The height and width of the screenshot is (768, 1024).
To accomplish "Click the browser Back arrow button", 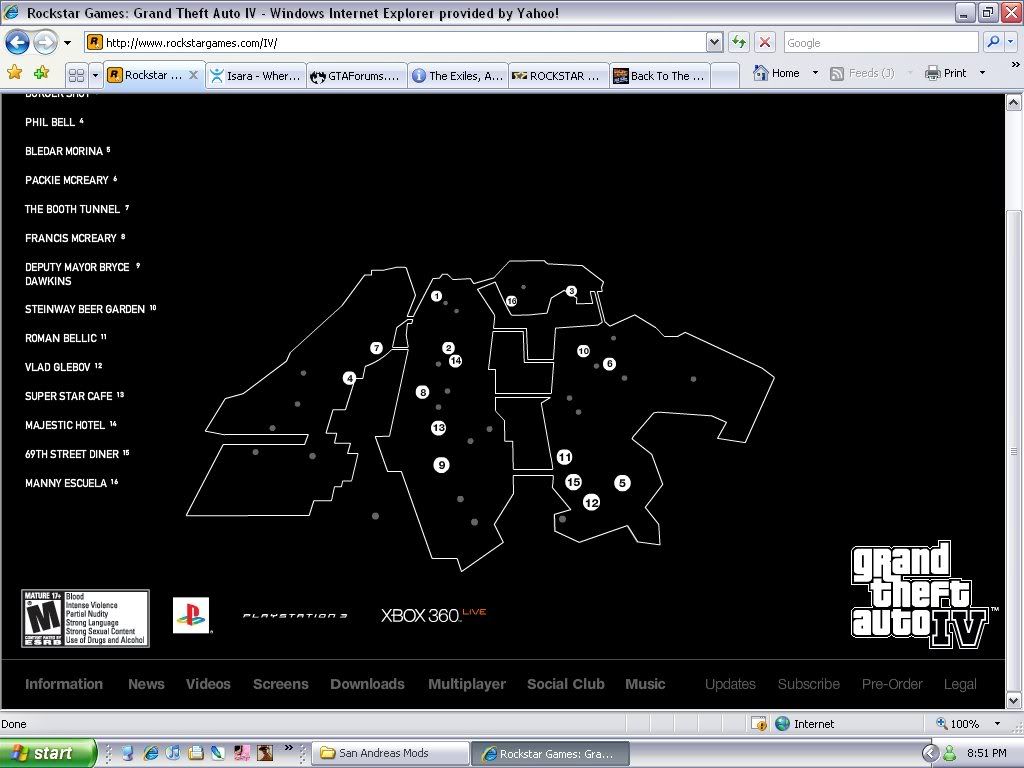I will point(17,43).
